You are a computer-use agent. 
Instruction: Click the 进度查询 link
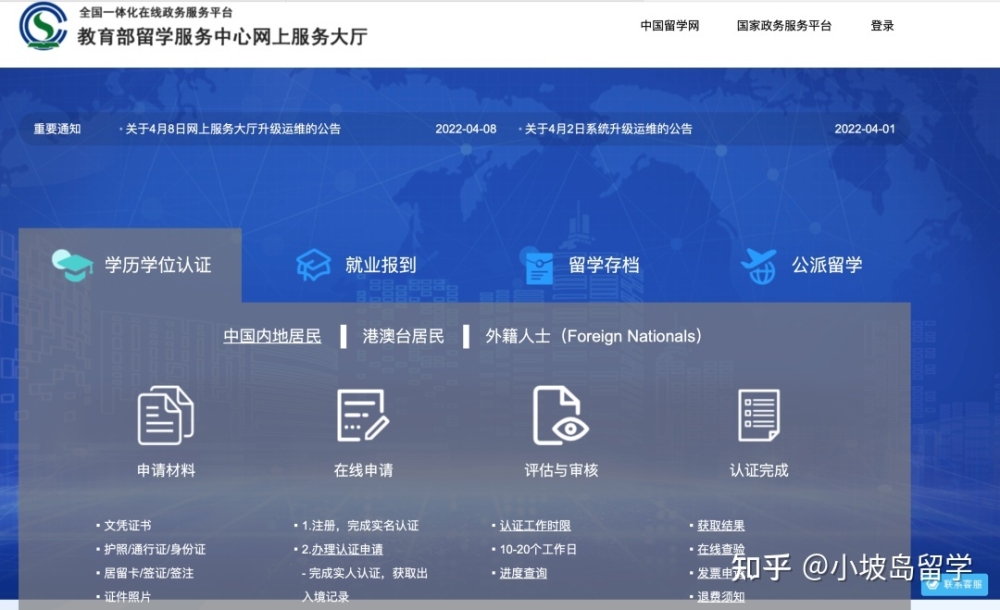[523, 574]
